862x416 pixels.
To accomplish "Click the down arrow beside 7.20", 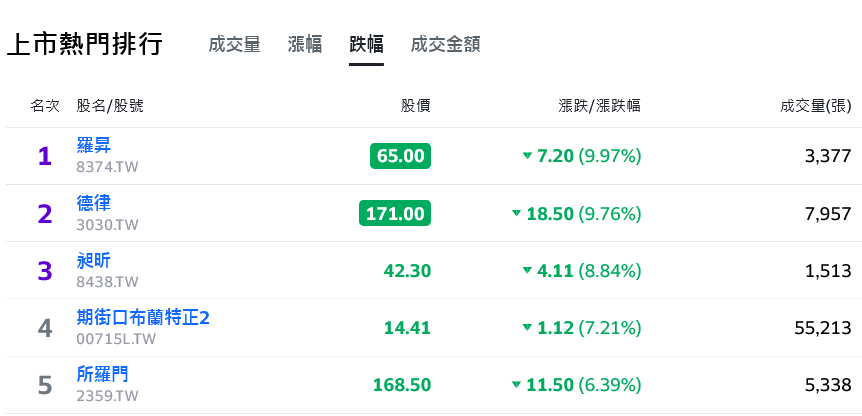I will [527, 156].
